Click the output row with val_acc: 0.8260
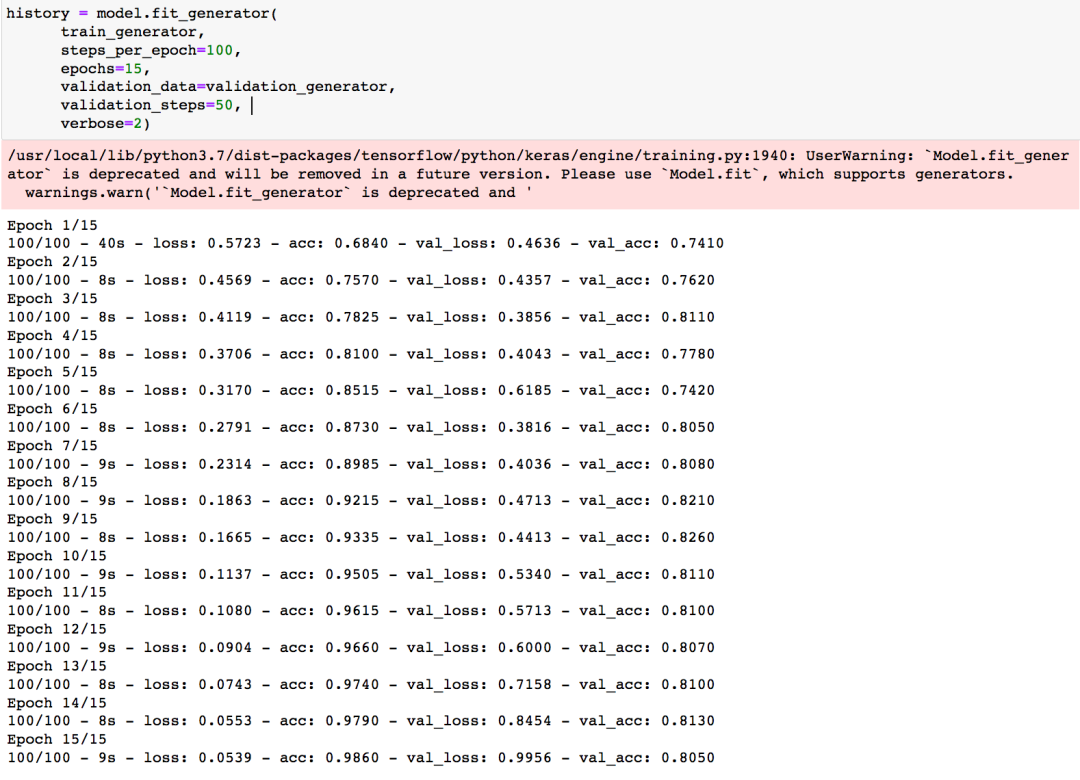1080x780 pixels. pos(361,537)
